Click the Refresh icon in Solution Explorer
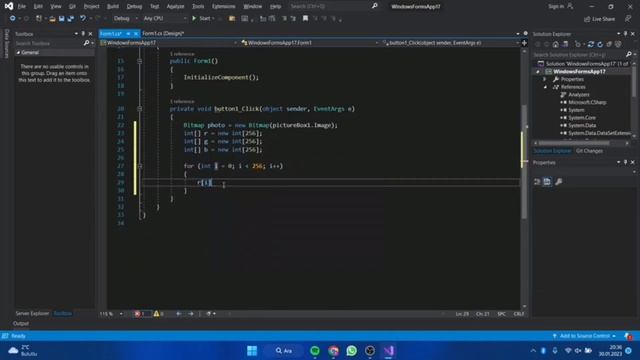 tap(600, 44)
